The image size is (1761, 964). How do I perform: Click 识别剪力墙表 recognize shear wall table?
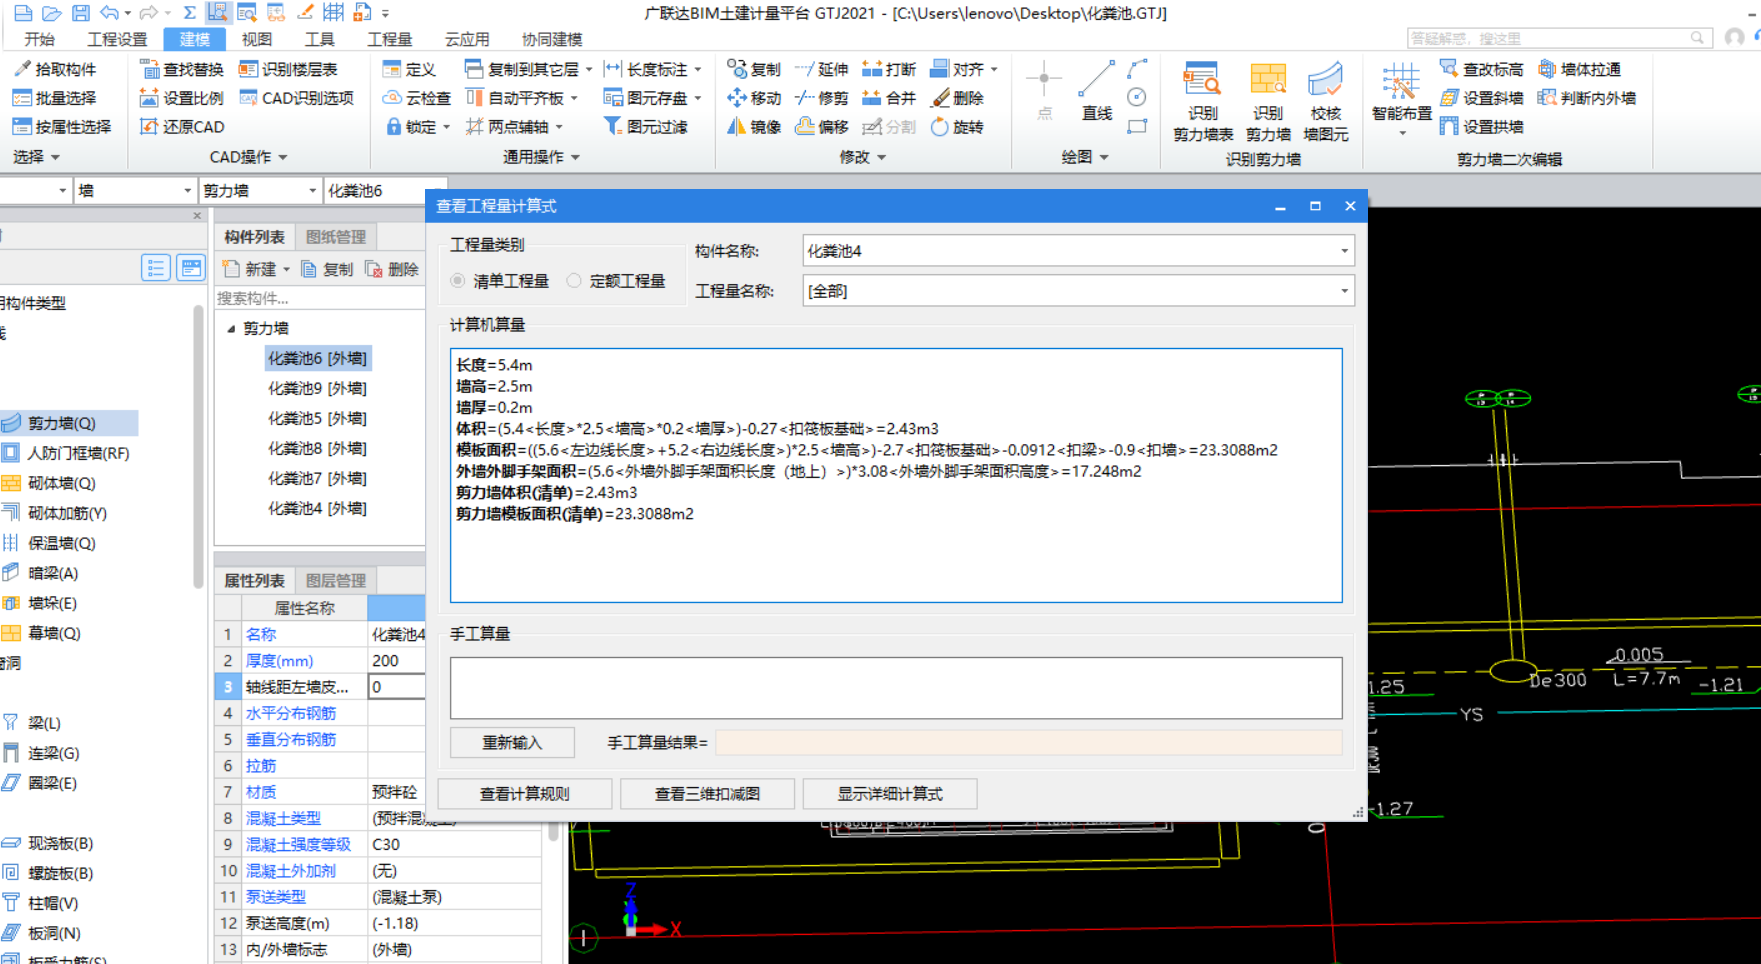click(1203, 102)
